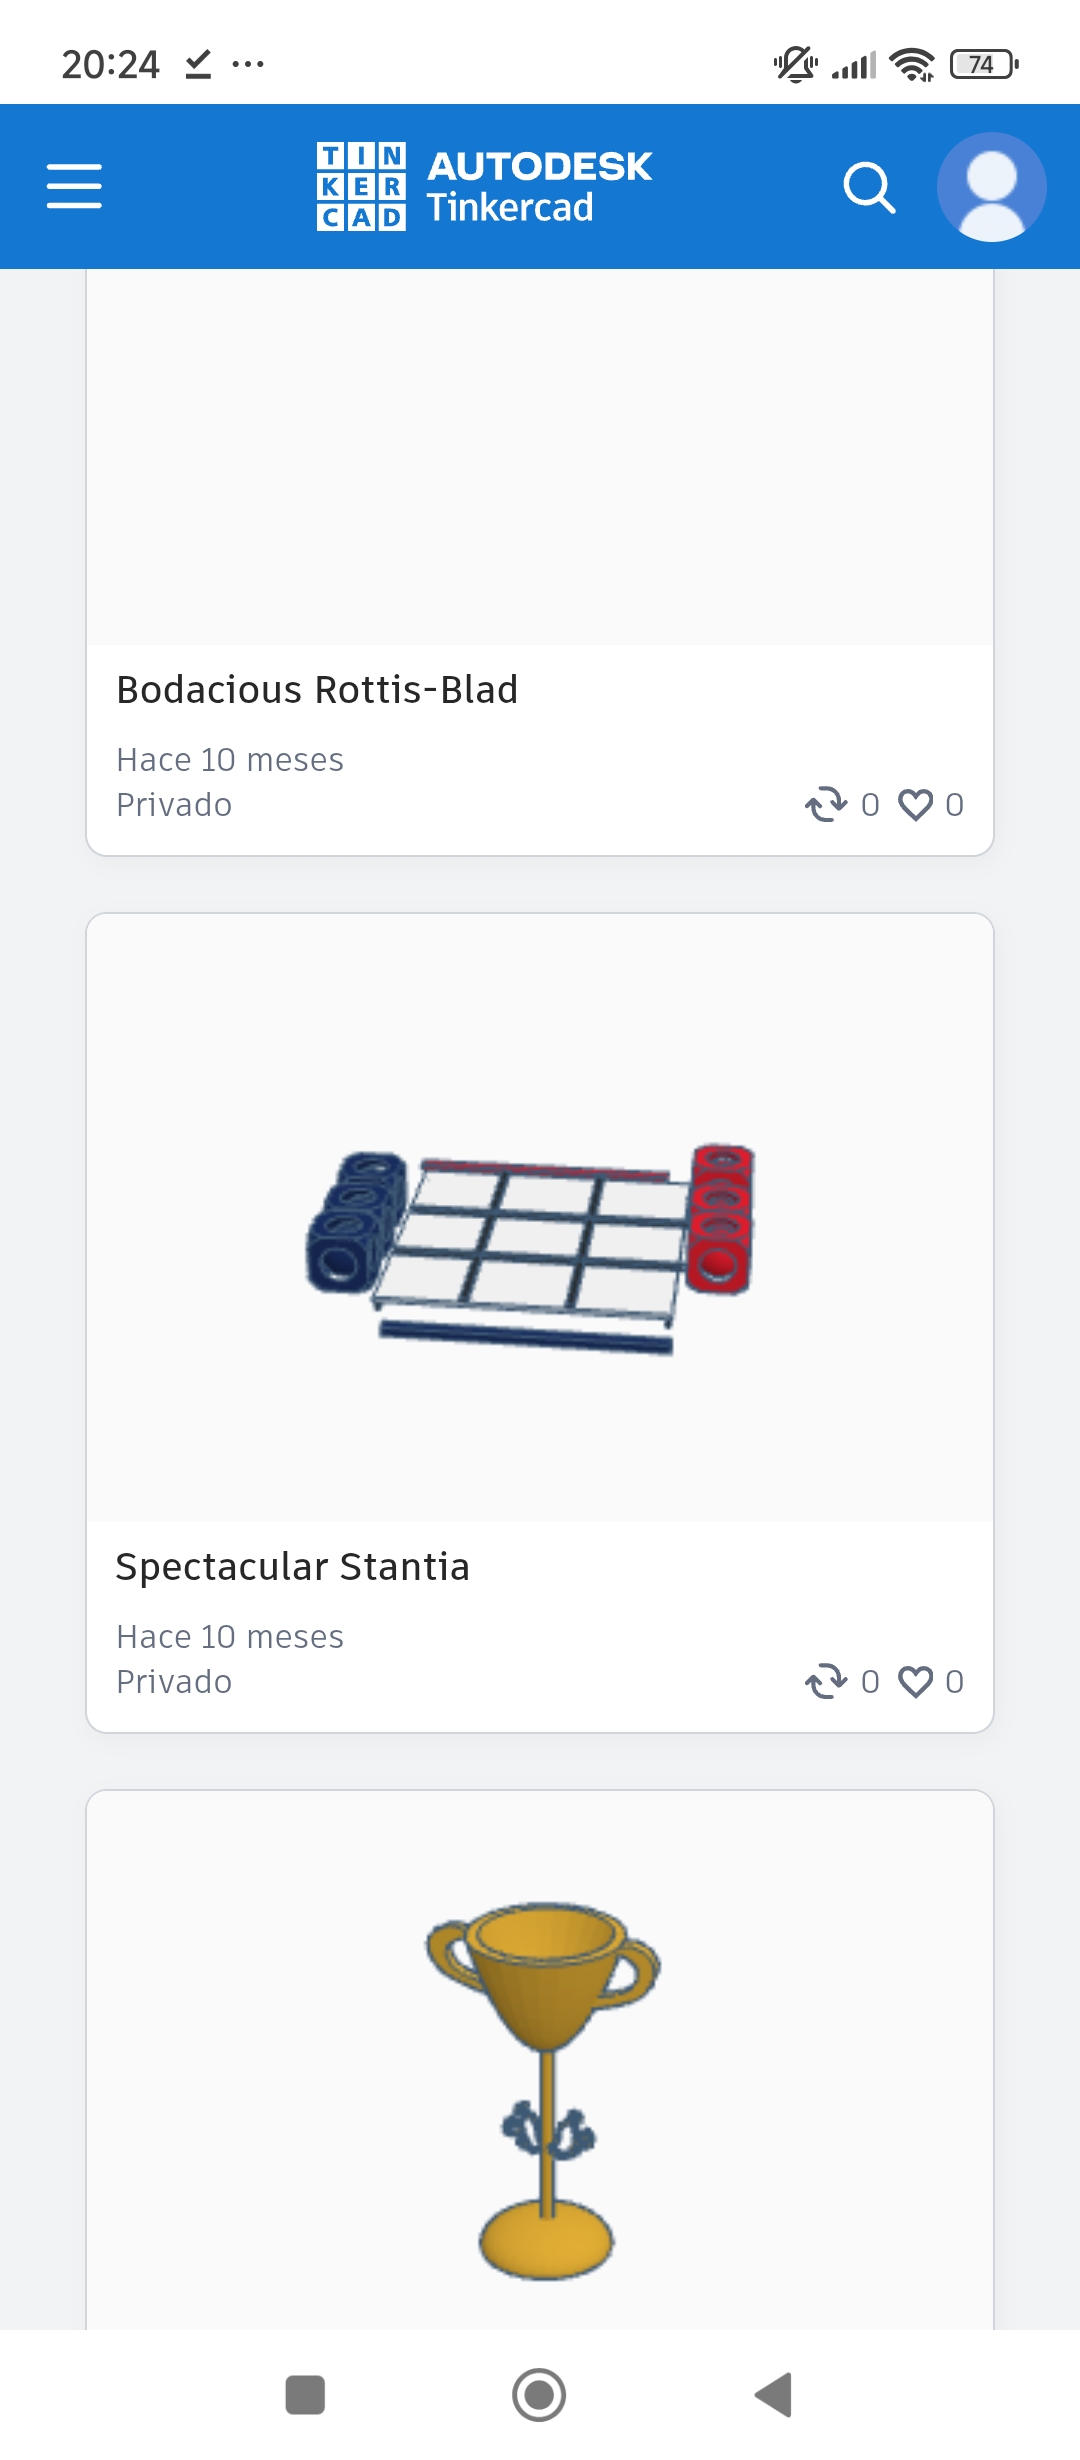This screenshot has height=2460, width=1080.
Task: Tap the search magnifier icon
Action: click(x=869, y=187)
